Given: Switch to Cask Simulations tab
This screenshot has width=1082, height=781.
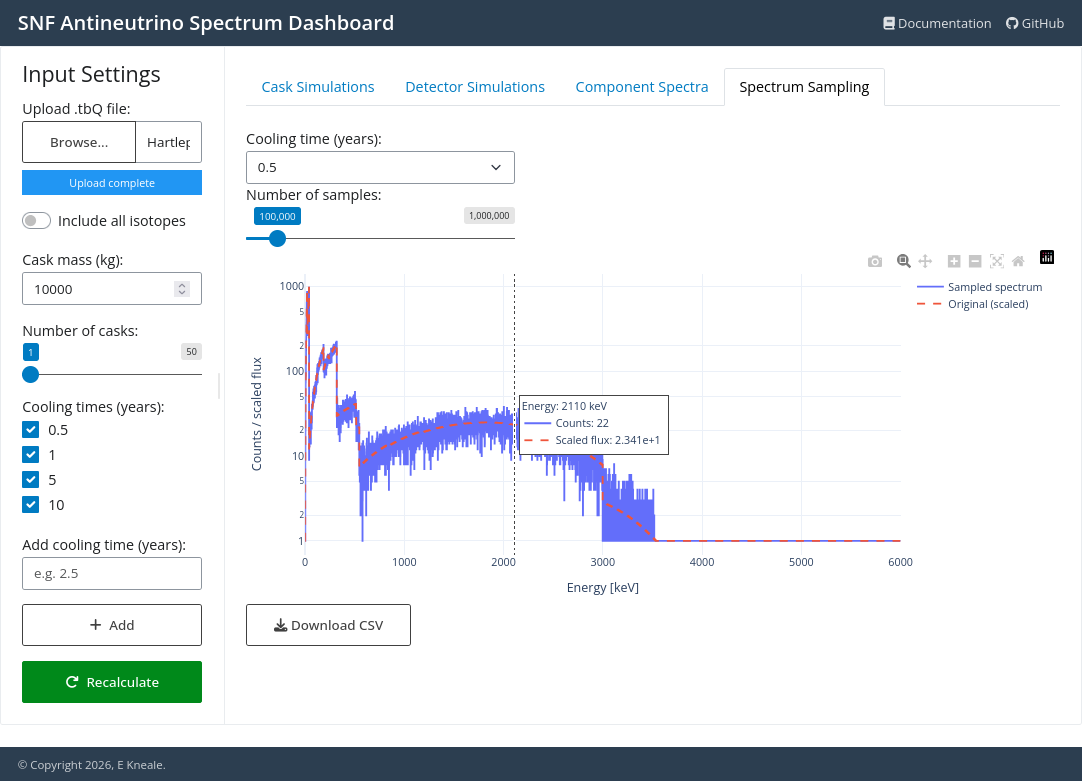Looking at the screenshot, I should click(x=317, y=87).
